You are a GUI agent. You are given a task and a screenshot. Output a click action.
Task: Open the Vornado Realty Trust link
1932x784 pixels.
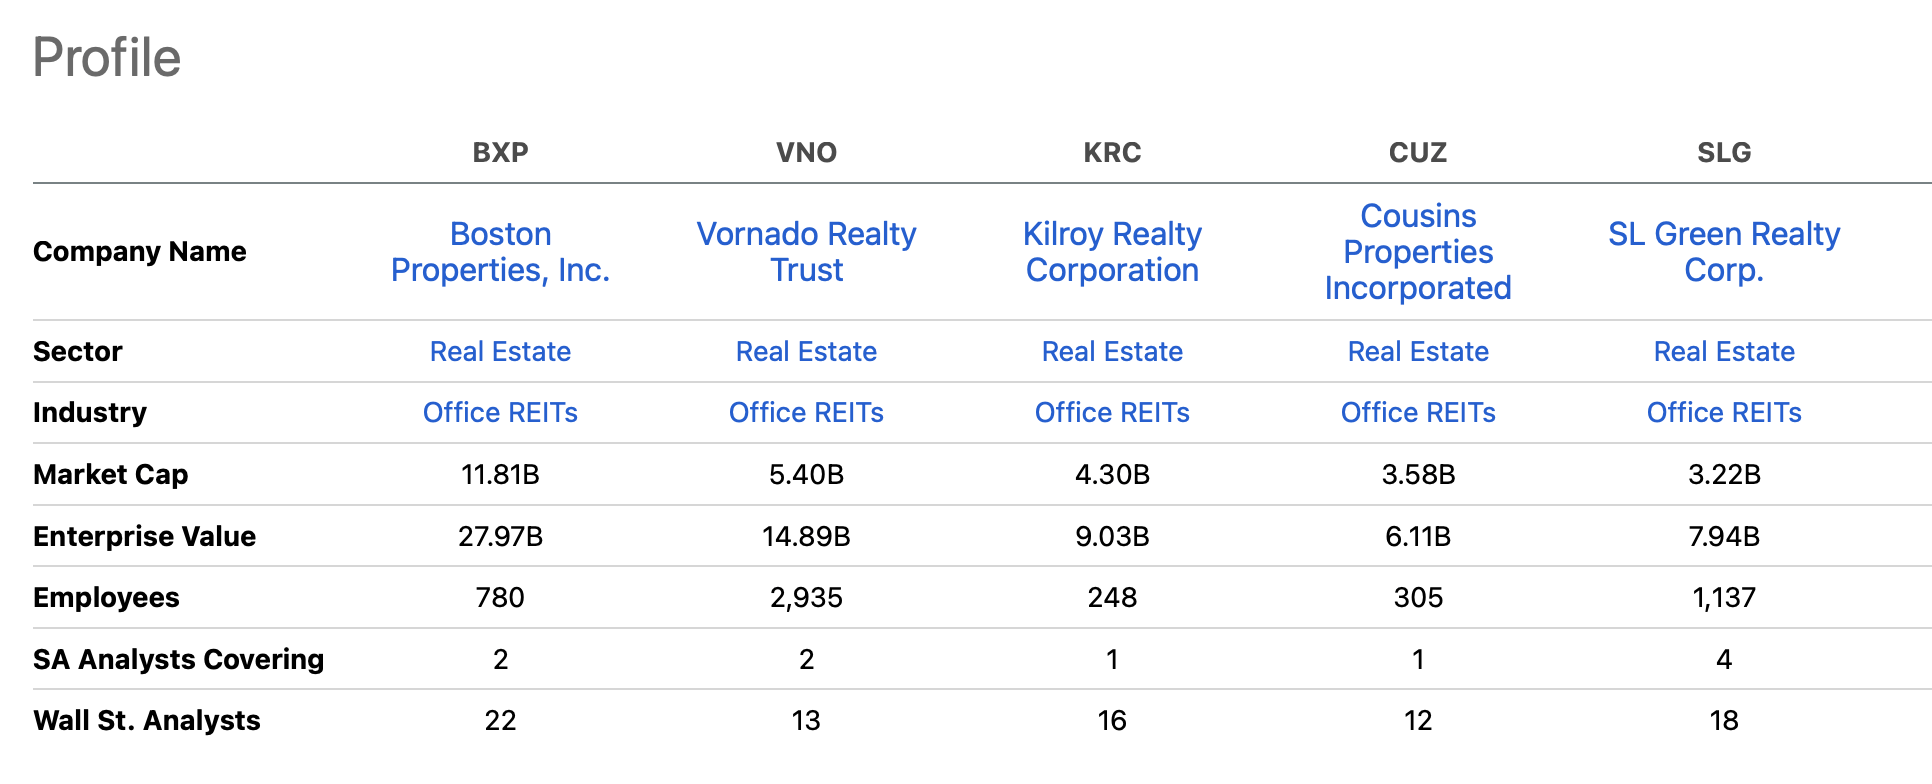(806, 252)
